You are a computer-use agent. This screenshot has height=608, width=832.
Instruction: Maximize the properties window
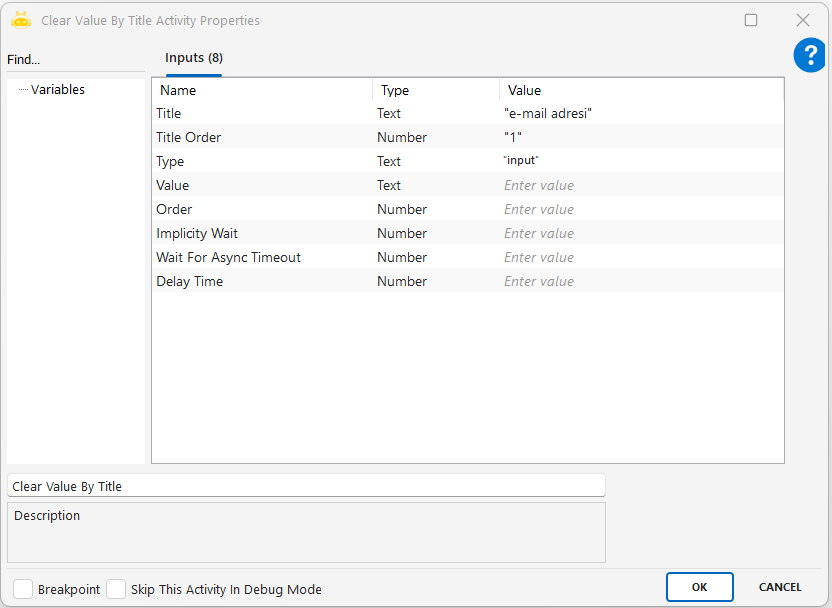point(751,20)
